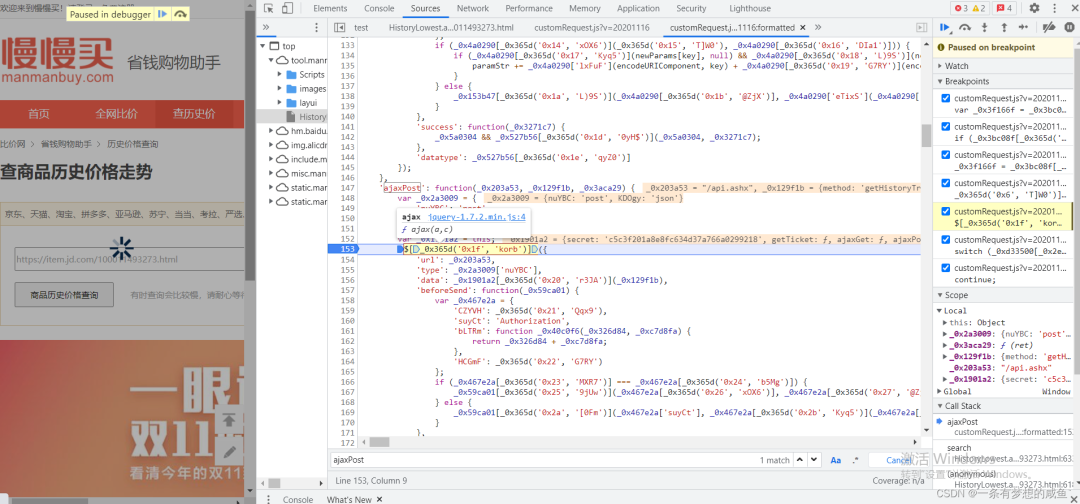The image size is (1080, 504).
Task: Activate the inspect element picker
Action: [x=269, y=8]
